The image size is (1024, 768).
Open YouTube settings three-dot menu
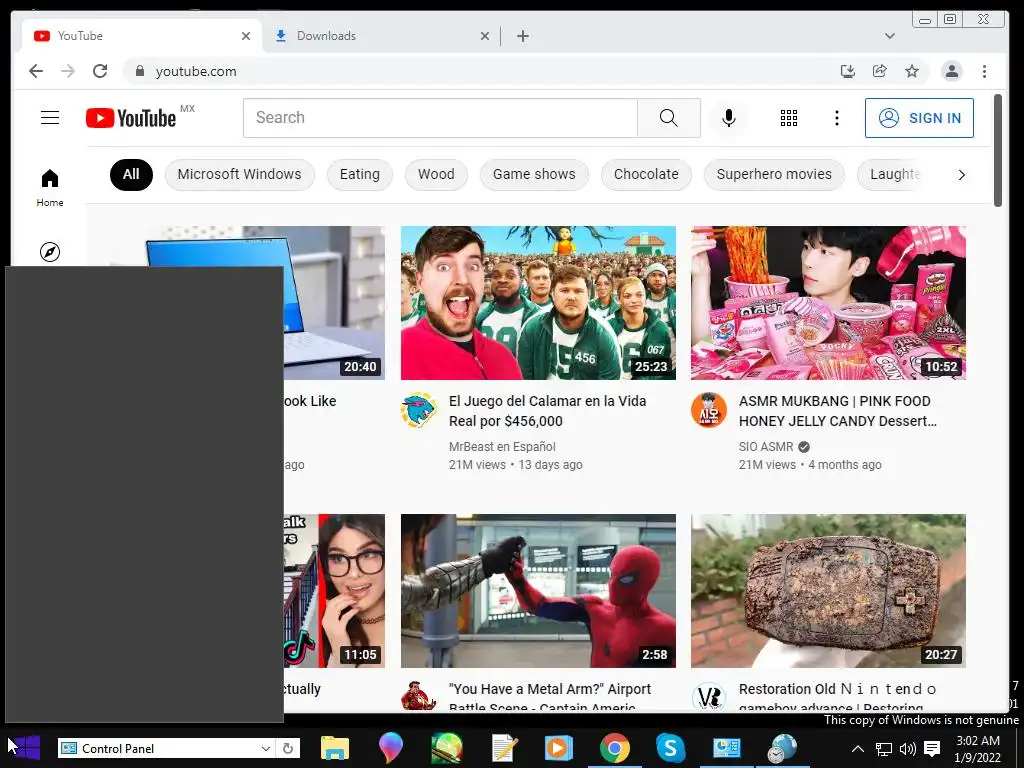[x=837, y=118]
